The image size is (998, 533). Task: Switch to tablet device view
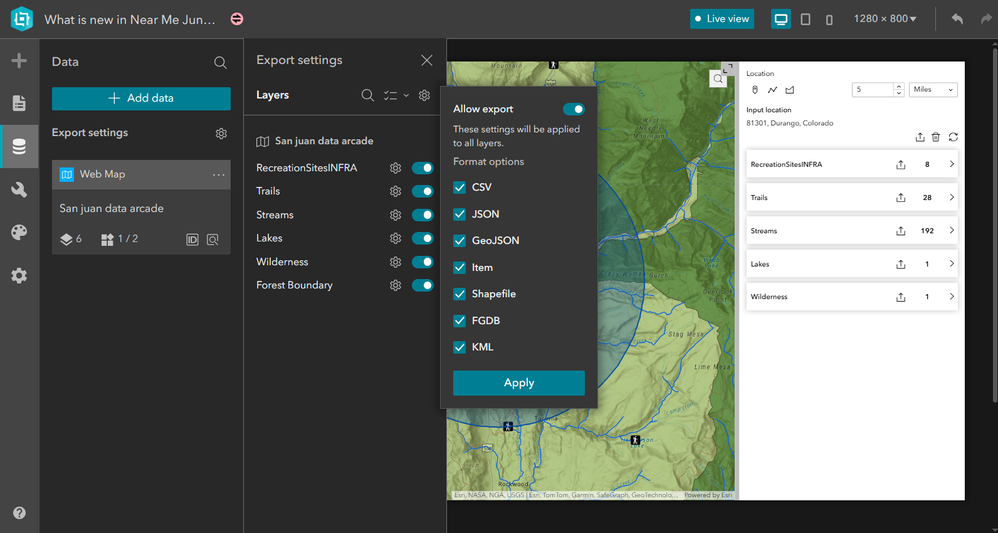pyautogui.click(x=805, y=19)
